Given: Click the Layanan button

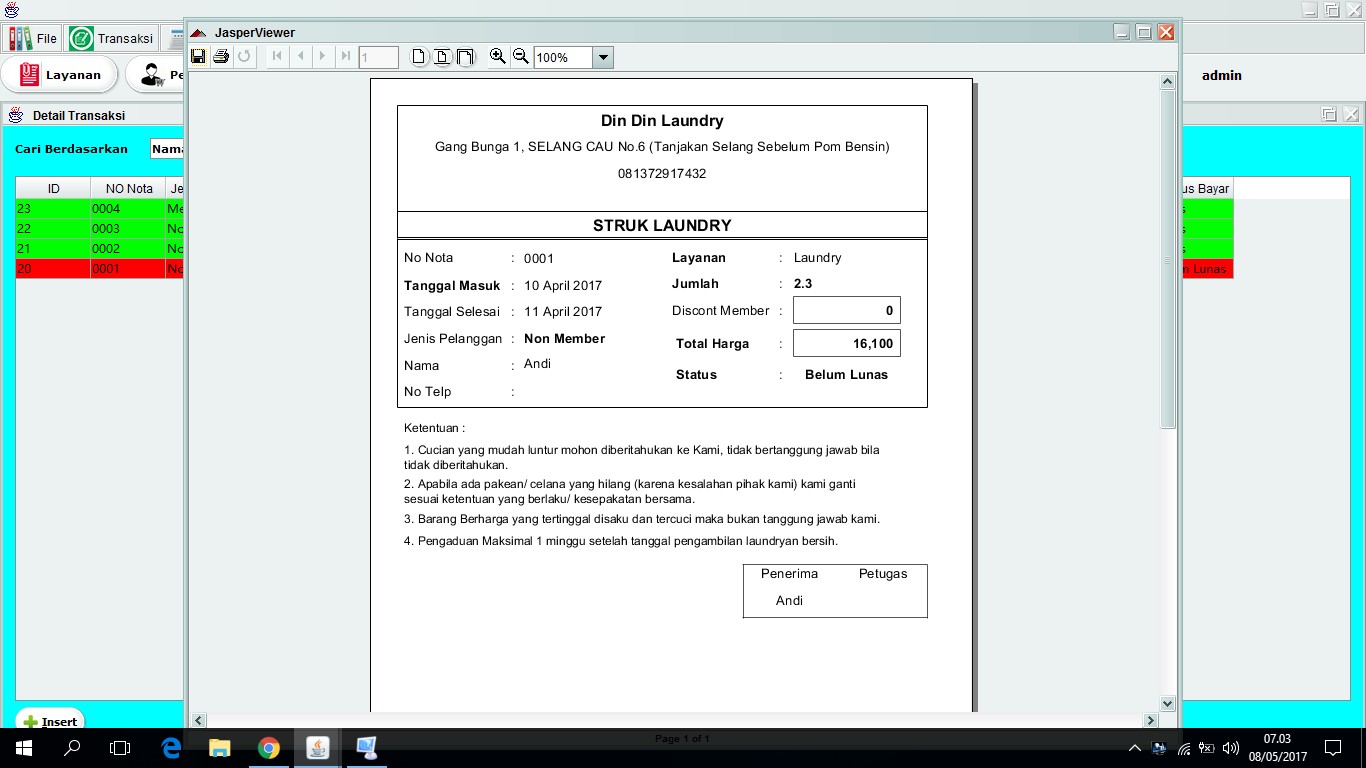Looking at the screenshot, I should (x=60, y=74).
